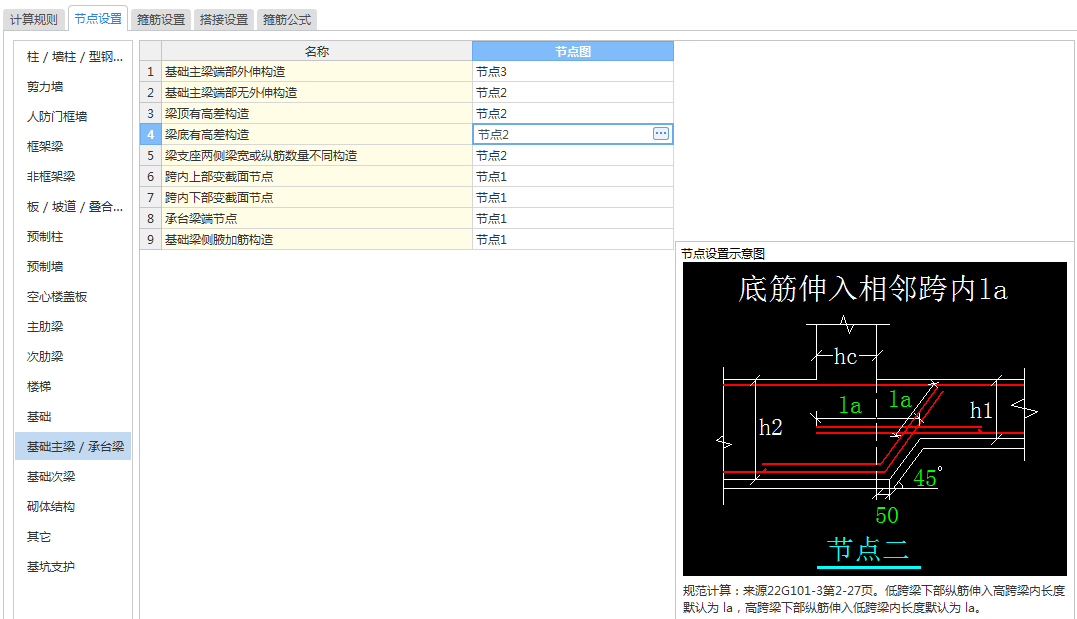
Task: Select row 梁底有高差构造
Action: coord(317,135)
